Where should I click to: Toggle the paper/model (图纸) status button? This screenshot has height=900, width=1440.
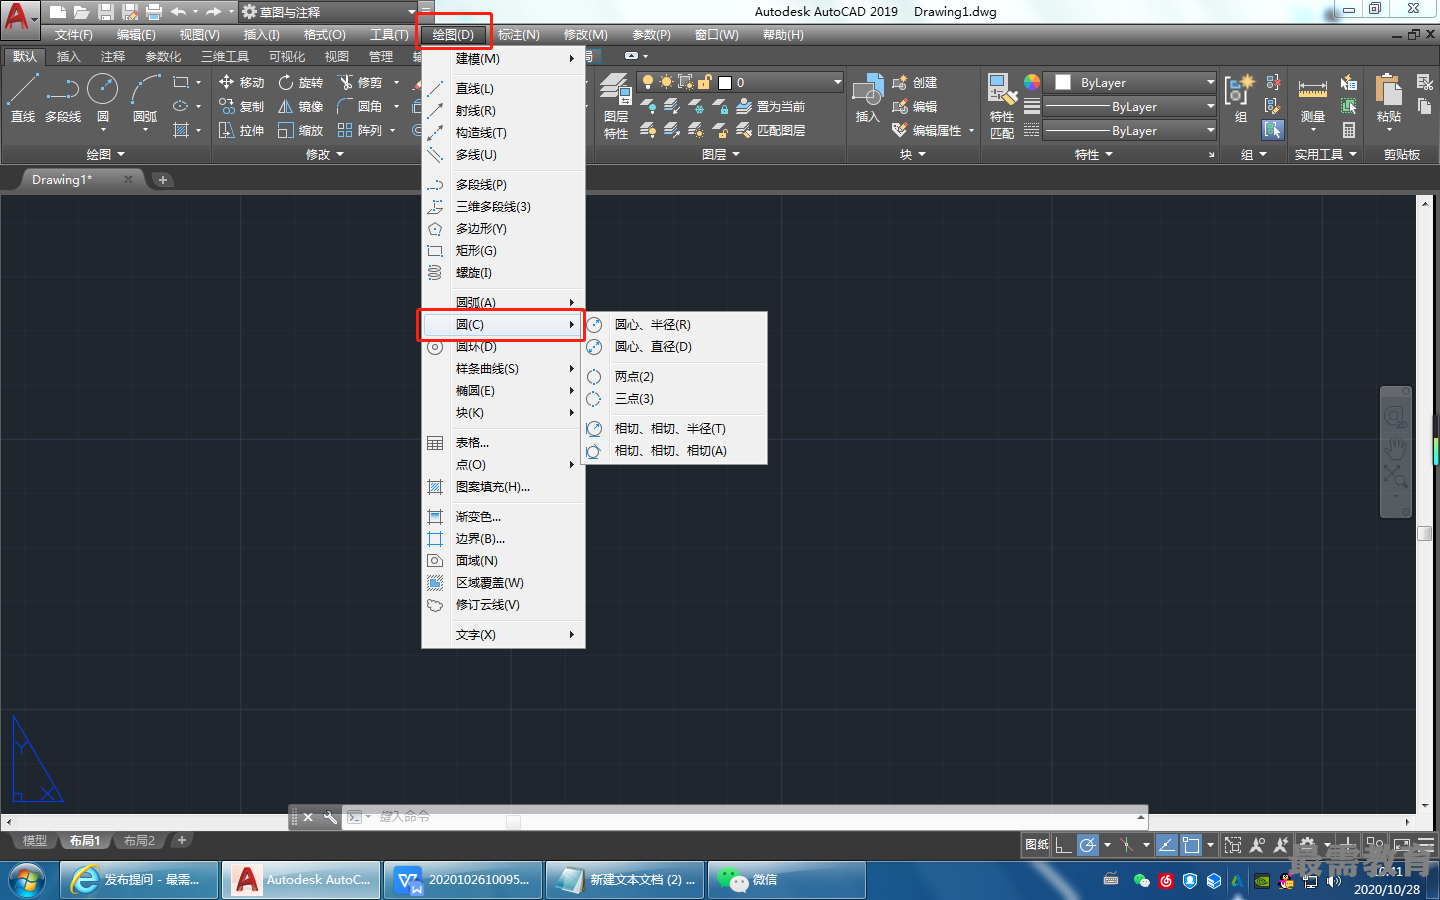(x=1036, y=844)
